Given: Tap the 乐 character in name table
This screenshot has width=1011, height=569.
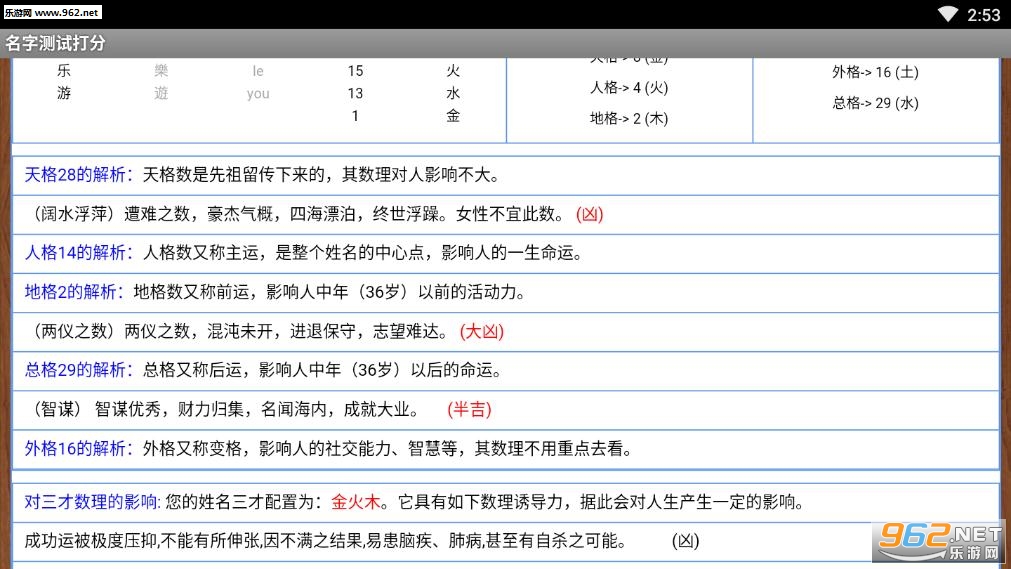Looking at the screenshot, I should click(x=64, y=70).
